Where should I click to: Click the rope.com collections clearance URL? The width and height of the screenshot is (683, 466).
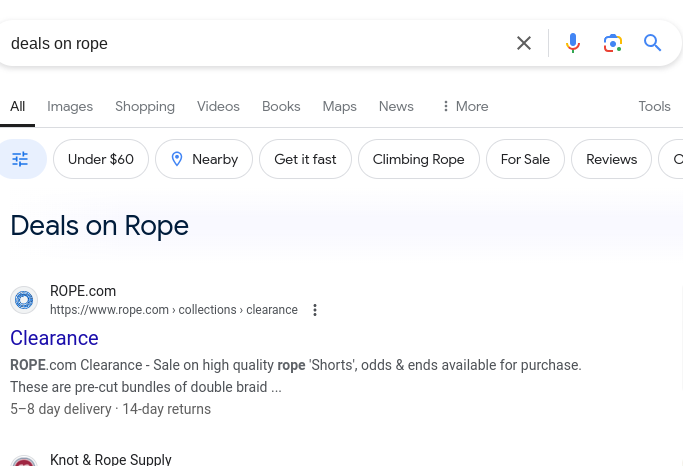pyautogui.click(x=174, y=310)
